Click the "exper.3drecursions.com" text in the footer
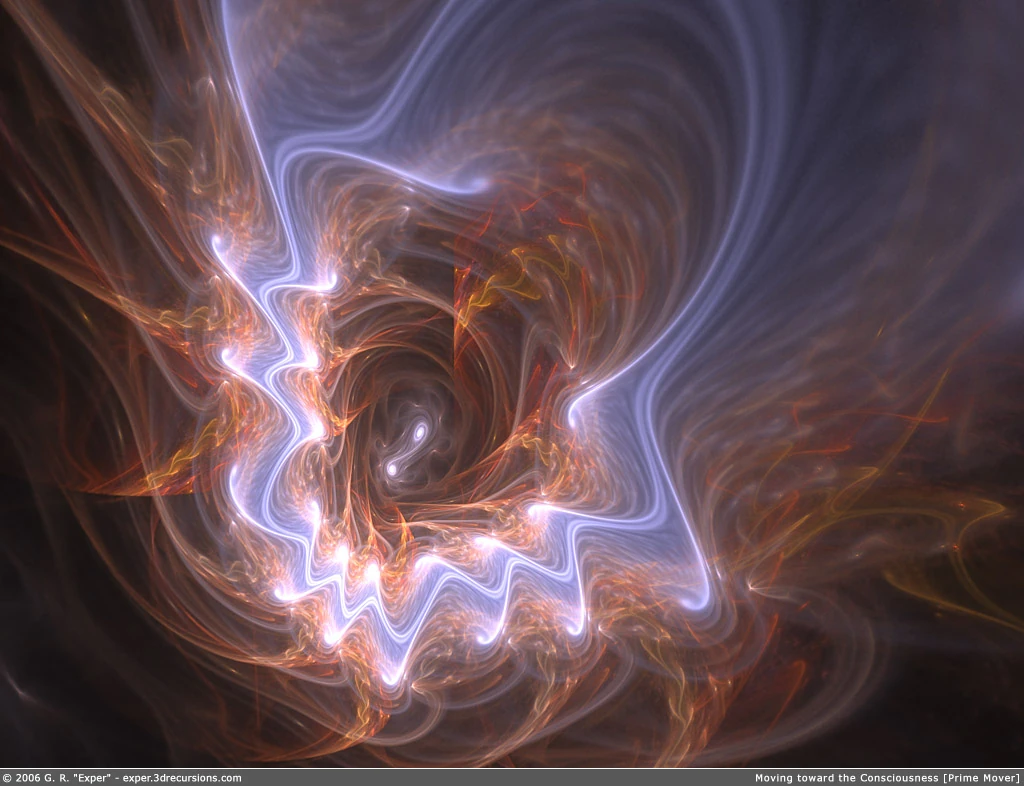The height and width of the screenshot is (786, 1024). [x=182, y=778]
